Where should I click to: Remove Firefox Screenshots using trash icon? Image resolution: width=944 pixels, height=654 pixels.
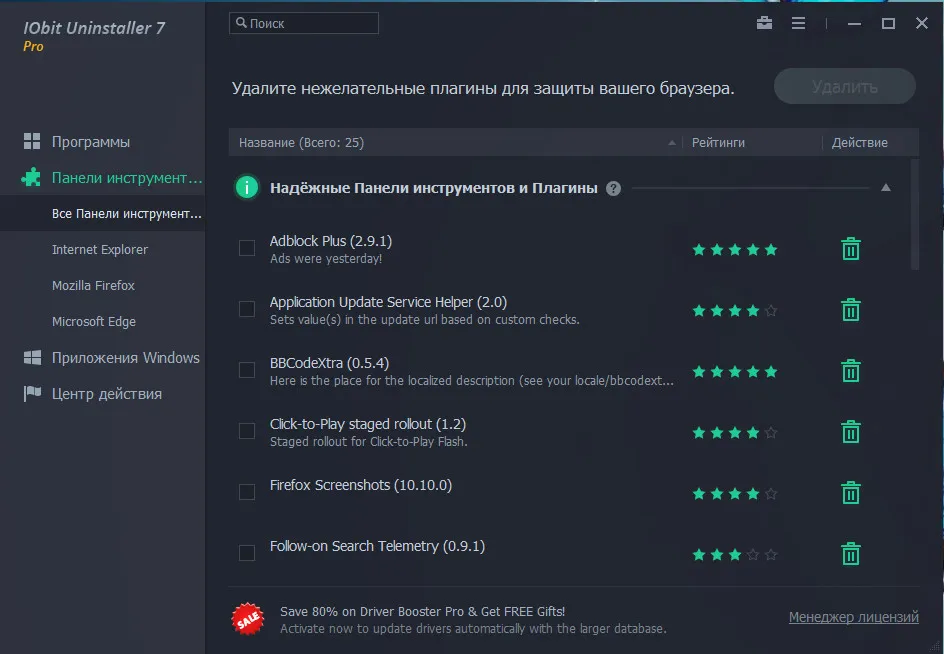[x=851, y=493]
